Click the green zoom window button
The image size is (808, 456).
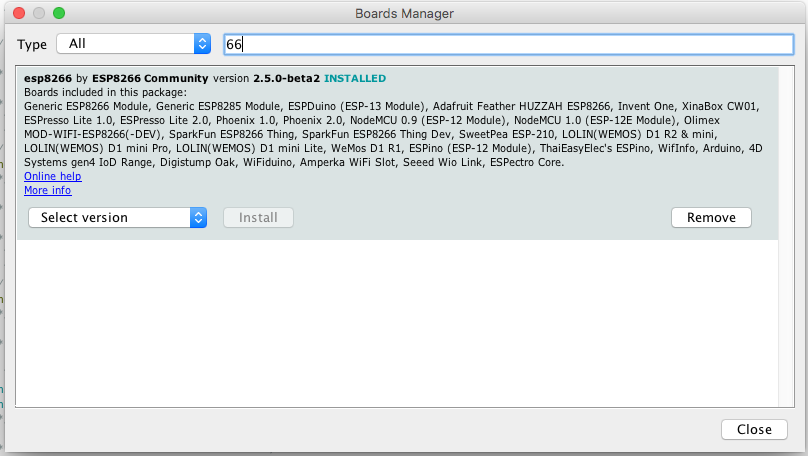pos(59,14)
